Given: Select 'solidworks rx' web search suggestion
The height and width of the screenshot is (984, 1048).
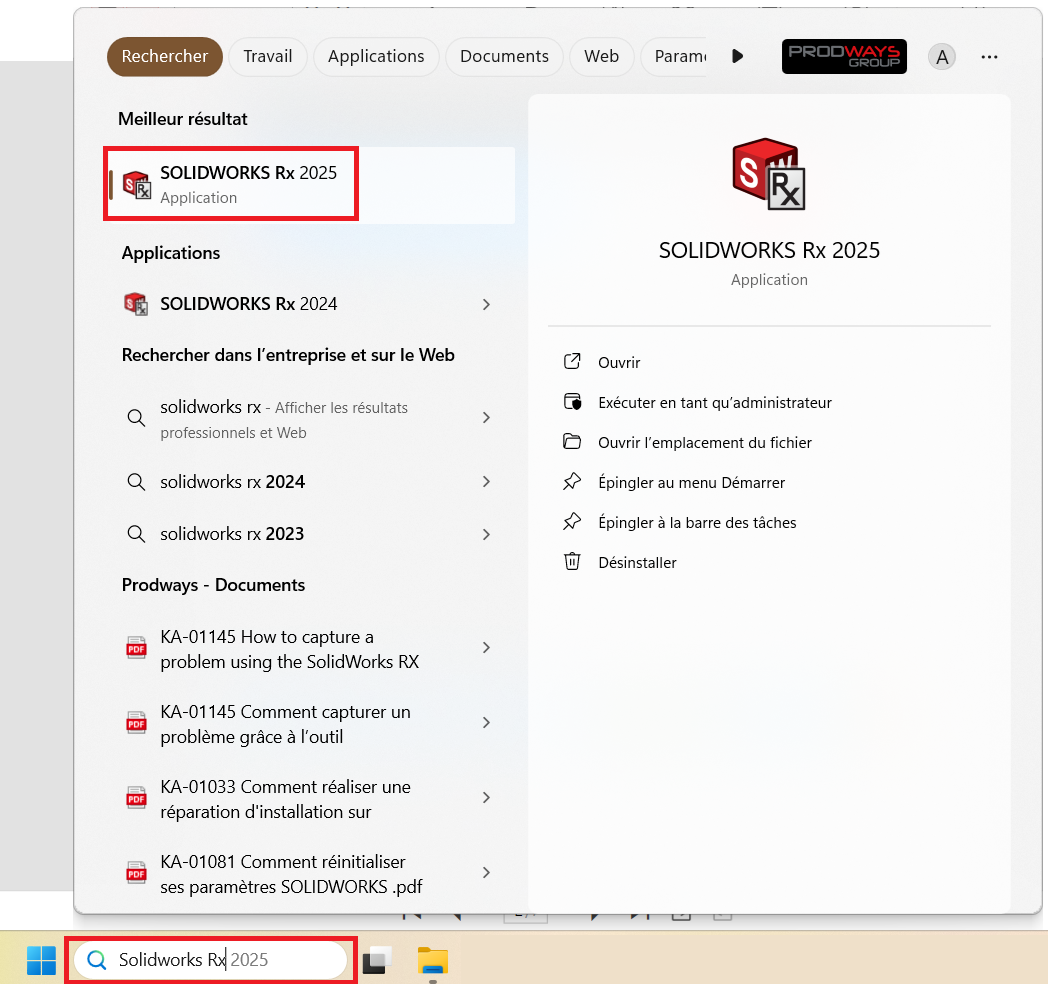Looking at the screenshot, I should click(x=309, y=419).
